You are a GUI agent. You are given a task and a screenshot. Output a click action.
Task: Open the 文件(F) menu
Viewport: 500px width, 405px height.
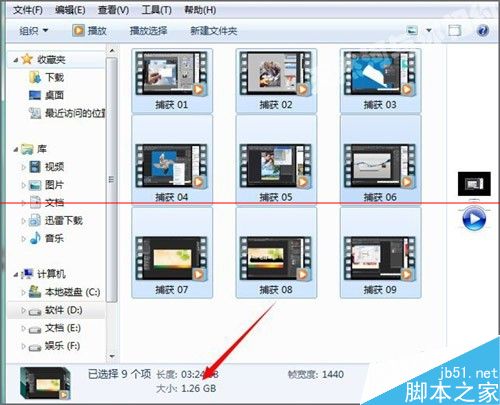[x=28, y=10]
